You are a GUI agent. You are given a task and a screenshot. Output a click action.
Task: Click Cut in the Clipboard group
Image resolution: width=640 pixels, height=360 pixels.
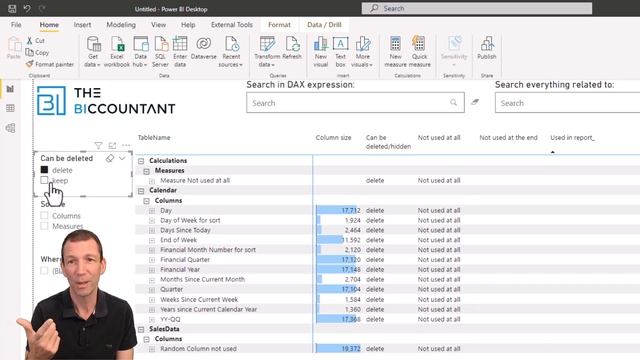[x=36, y=40]
